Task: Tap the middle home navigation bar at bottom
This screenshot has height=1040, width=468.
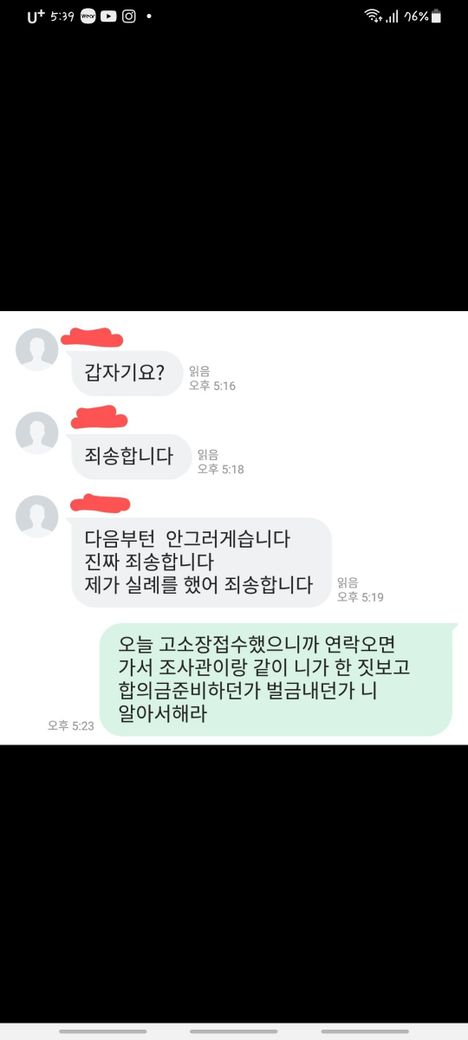Action: pyautogui.click(x=233, y=1031)
